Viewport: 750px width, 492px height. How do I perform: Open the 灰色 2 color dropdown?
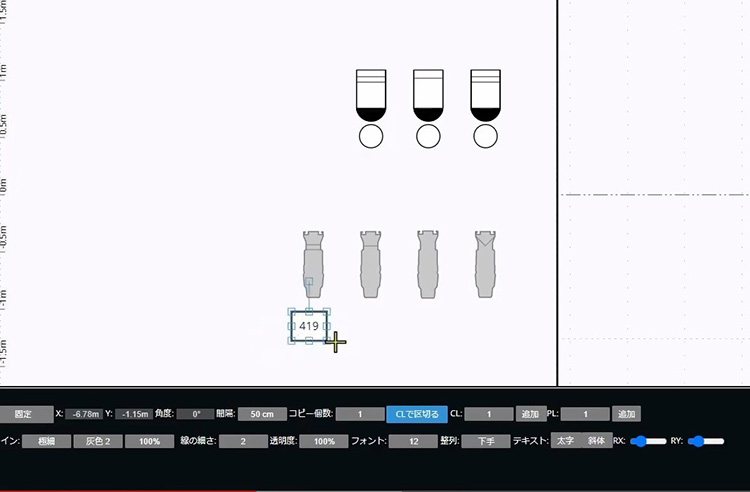(97, 441)
